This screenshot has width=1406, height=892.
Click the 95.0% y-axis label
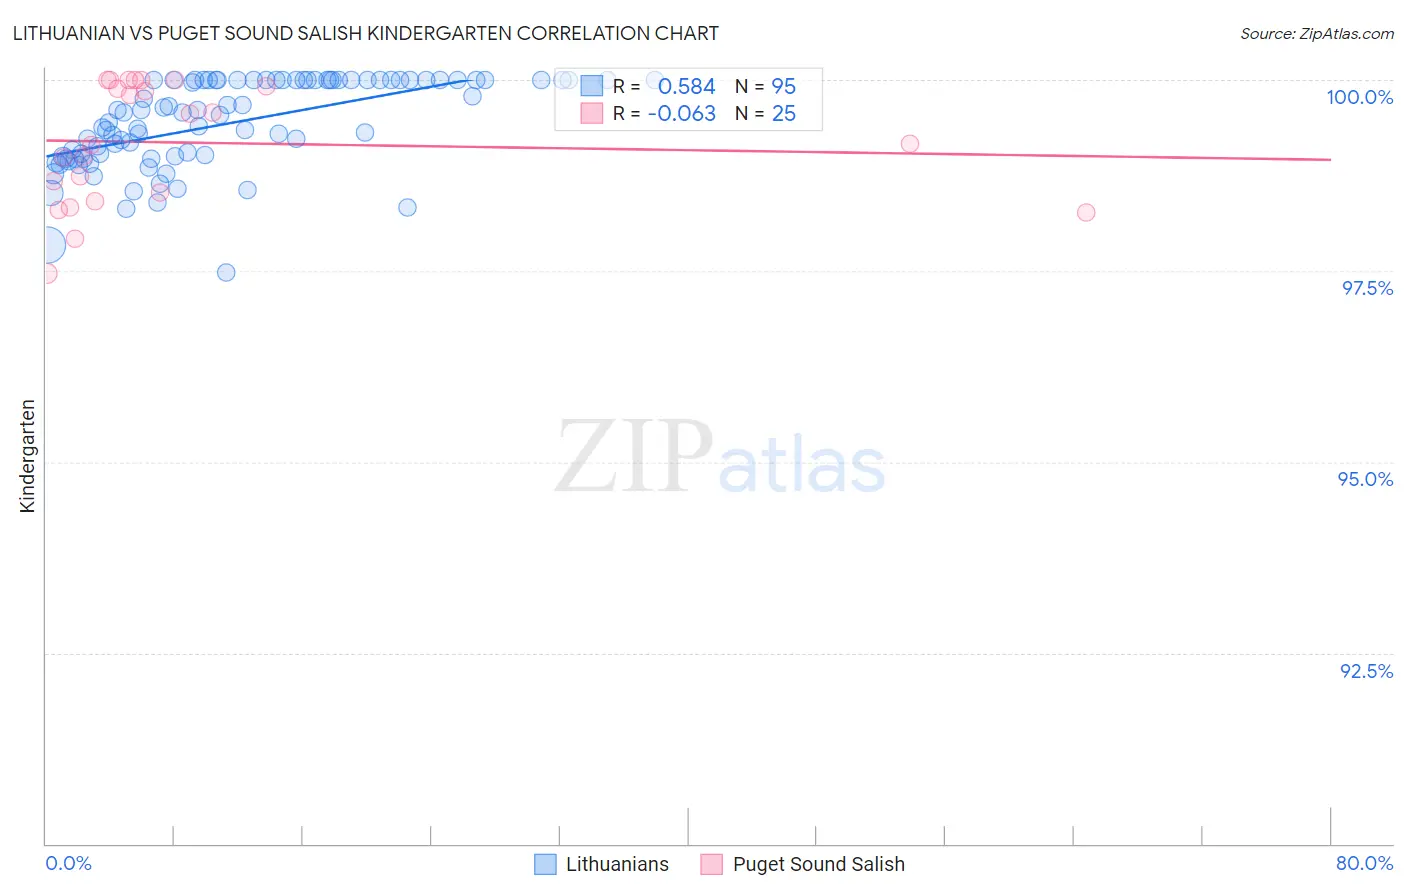[x=1365, y=479]
